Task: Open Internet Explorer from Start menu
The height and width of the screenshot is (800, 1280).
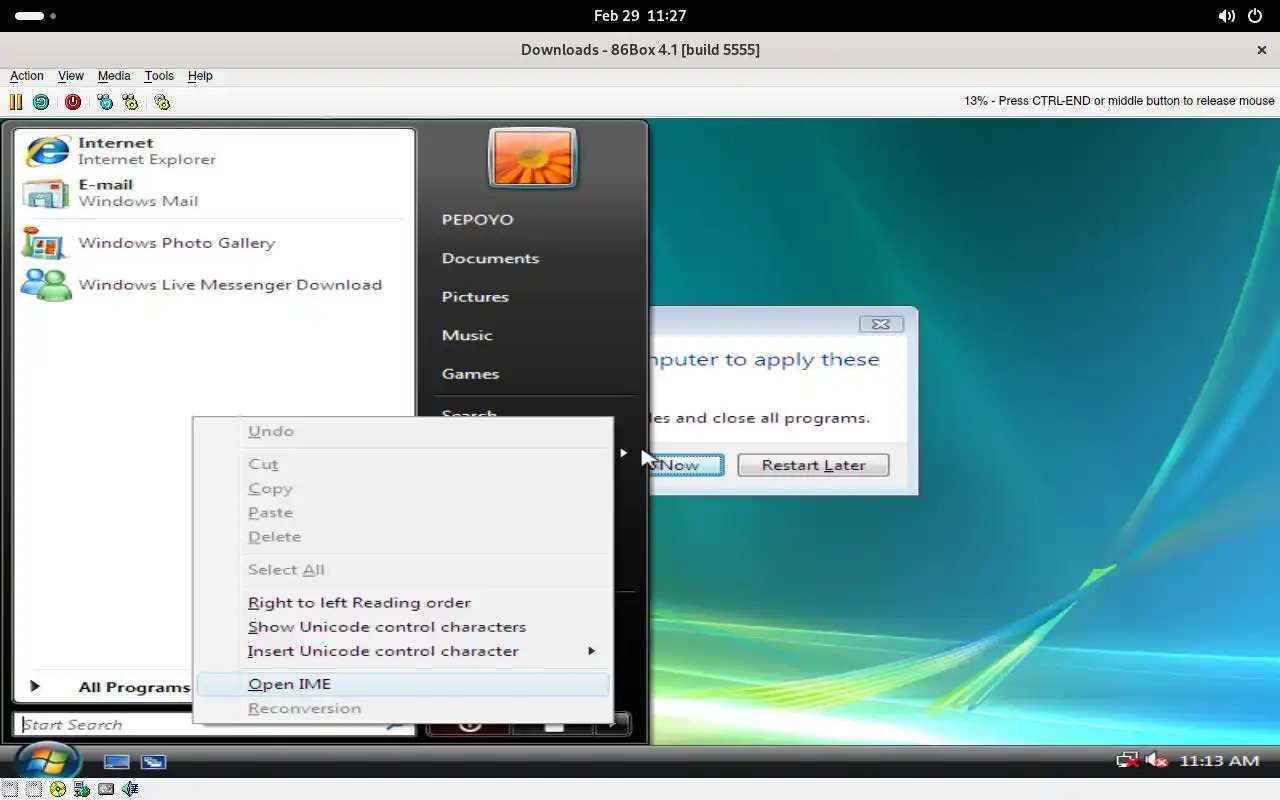Action: [215, 151]
